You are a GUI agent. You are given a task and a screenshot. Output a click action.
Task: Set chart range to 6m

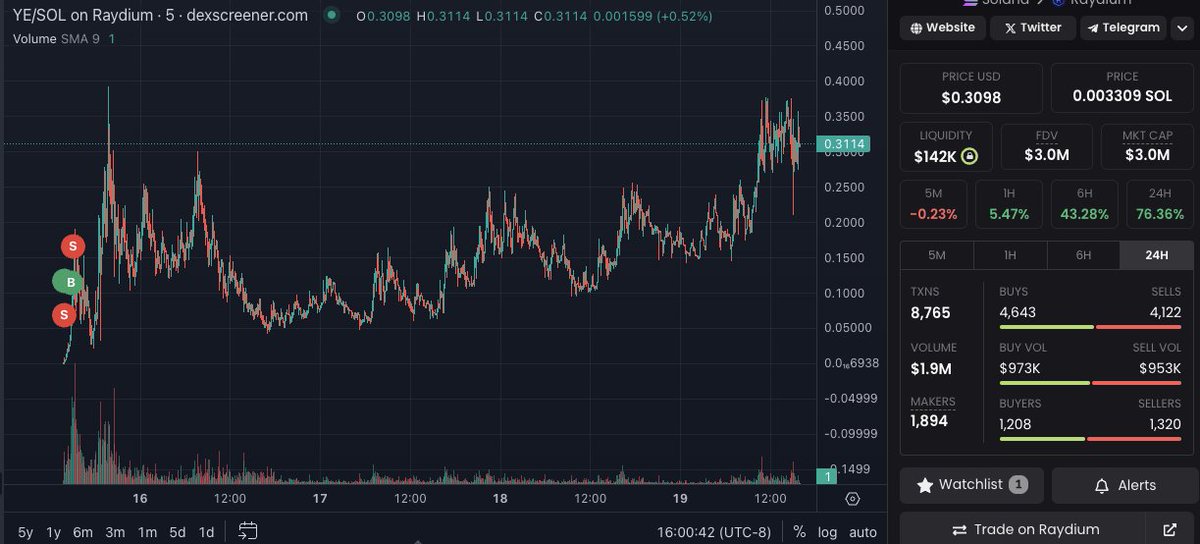pos(84,531)
